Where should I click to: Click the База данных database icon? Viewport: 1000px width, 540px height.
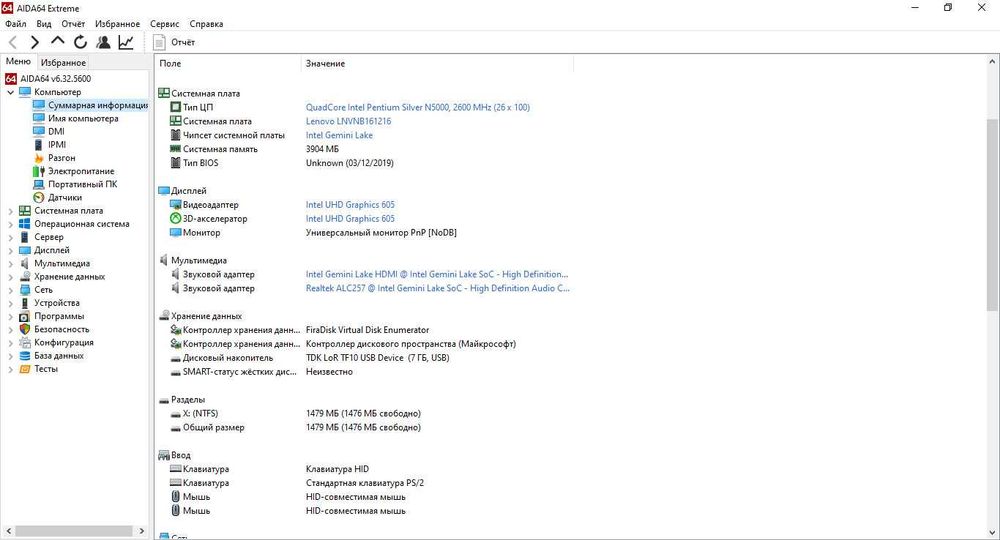click(25, 356)
